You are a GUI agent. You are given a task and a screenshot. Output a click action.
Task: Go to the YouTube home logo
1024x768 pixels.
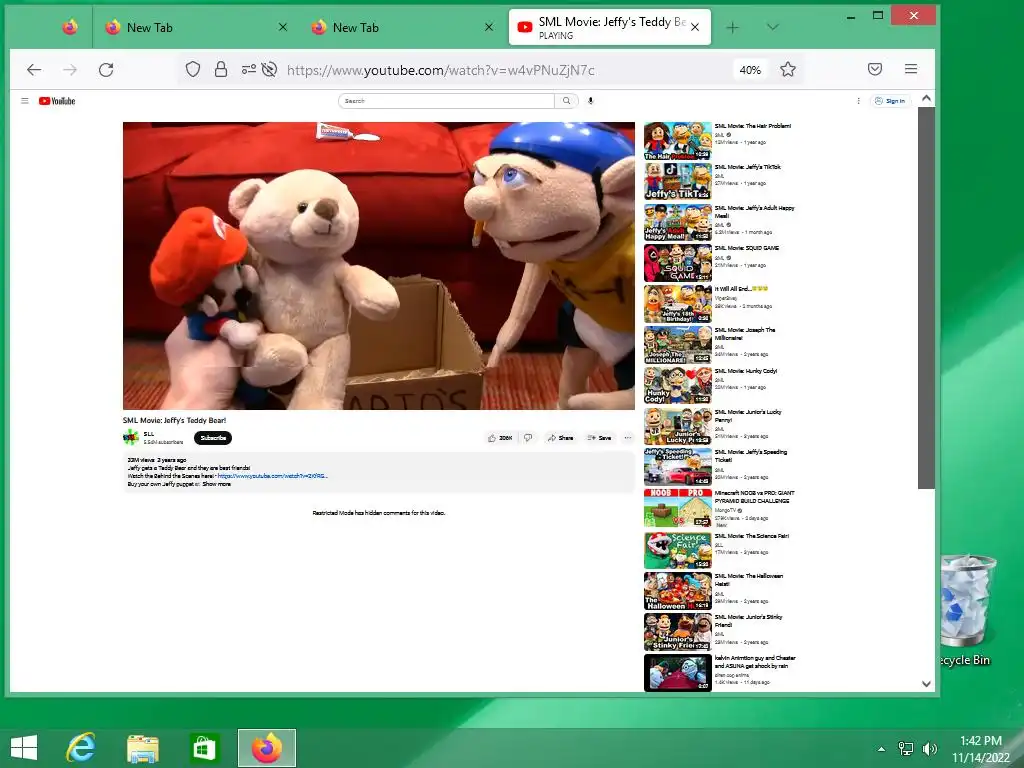[57, 101]
